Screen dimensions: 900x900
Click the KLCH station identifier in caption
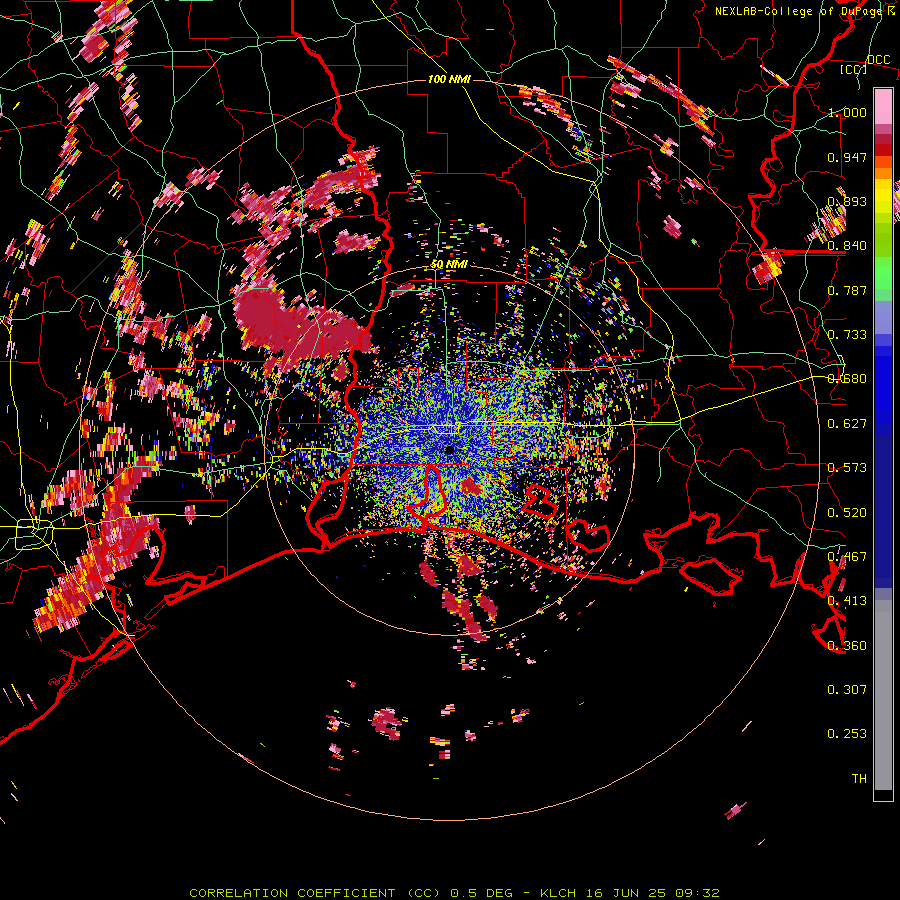pyautogui.click(x=558, y=893)
